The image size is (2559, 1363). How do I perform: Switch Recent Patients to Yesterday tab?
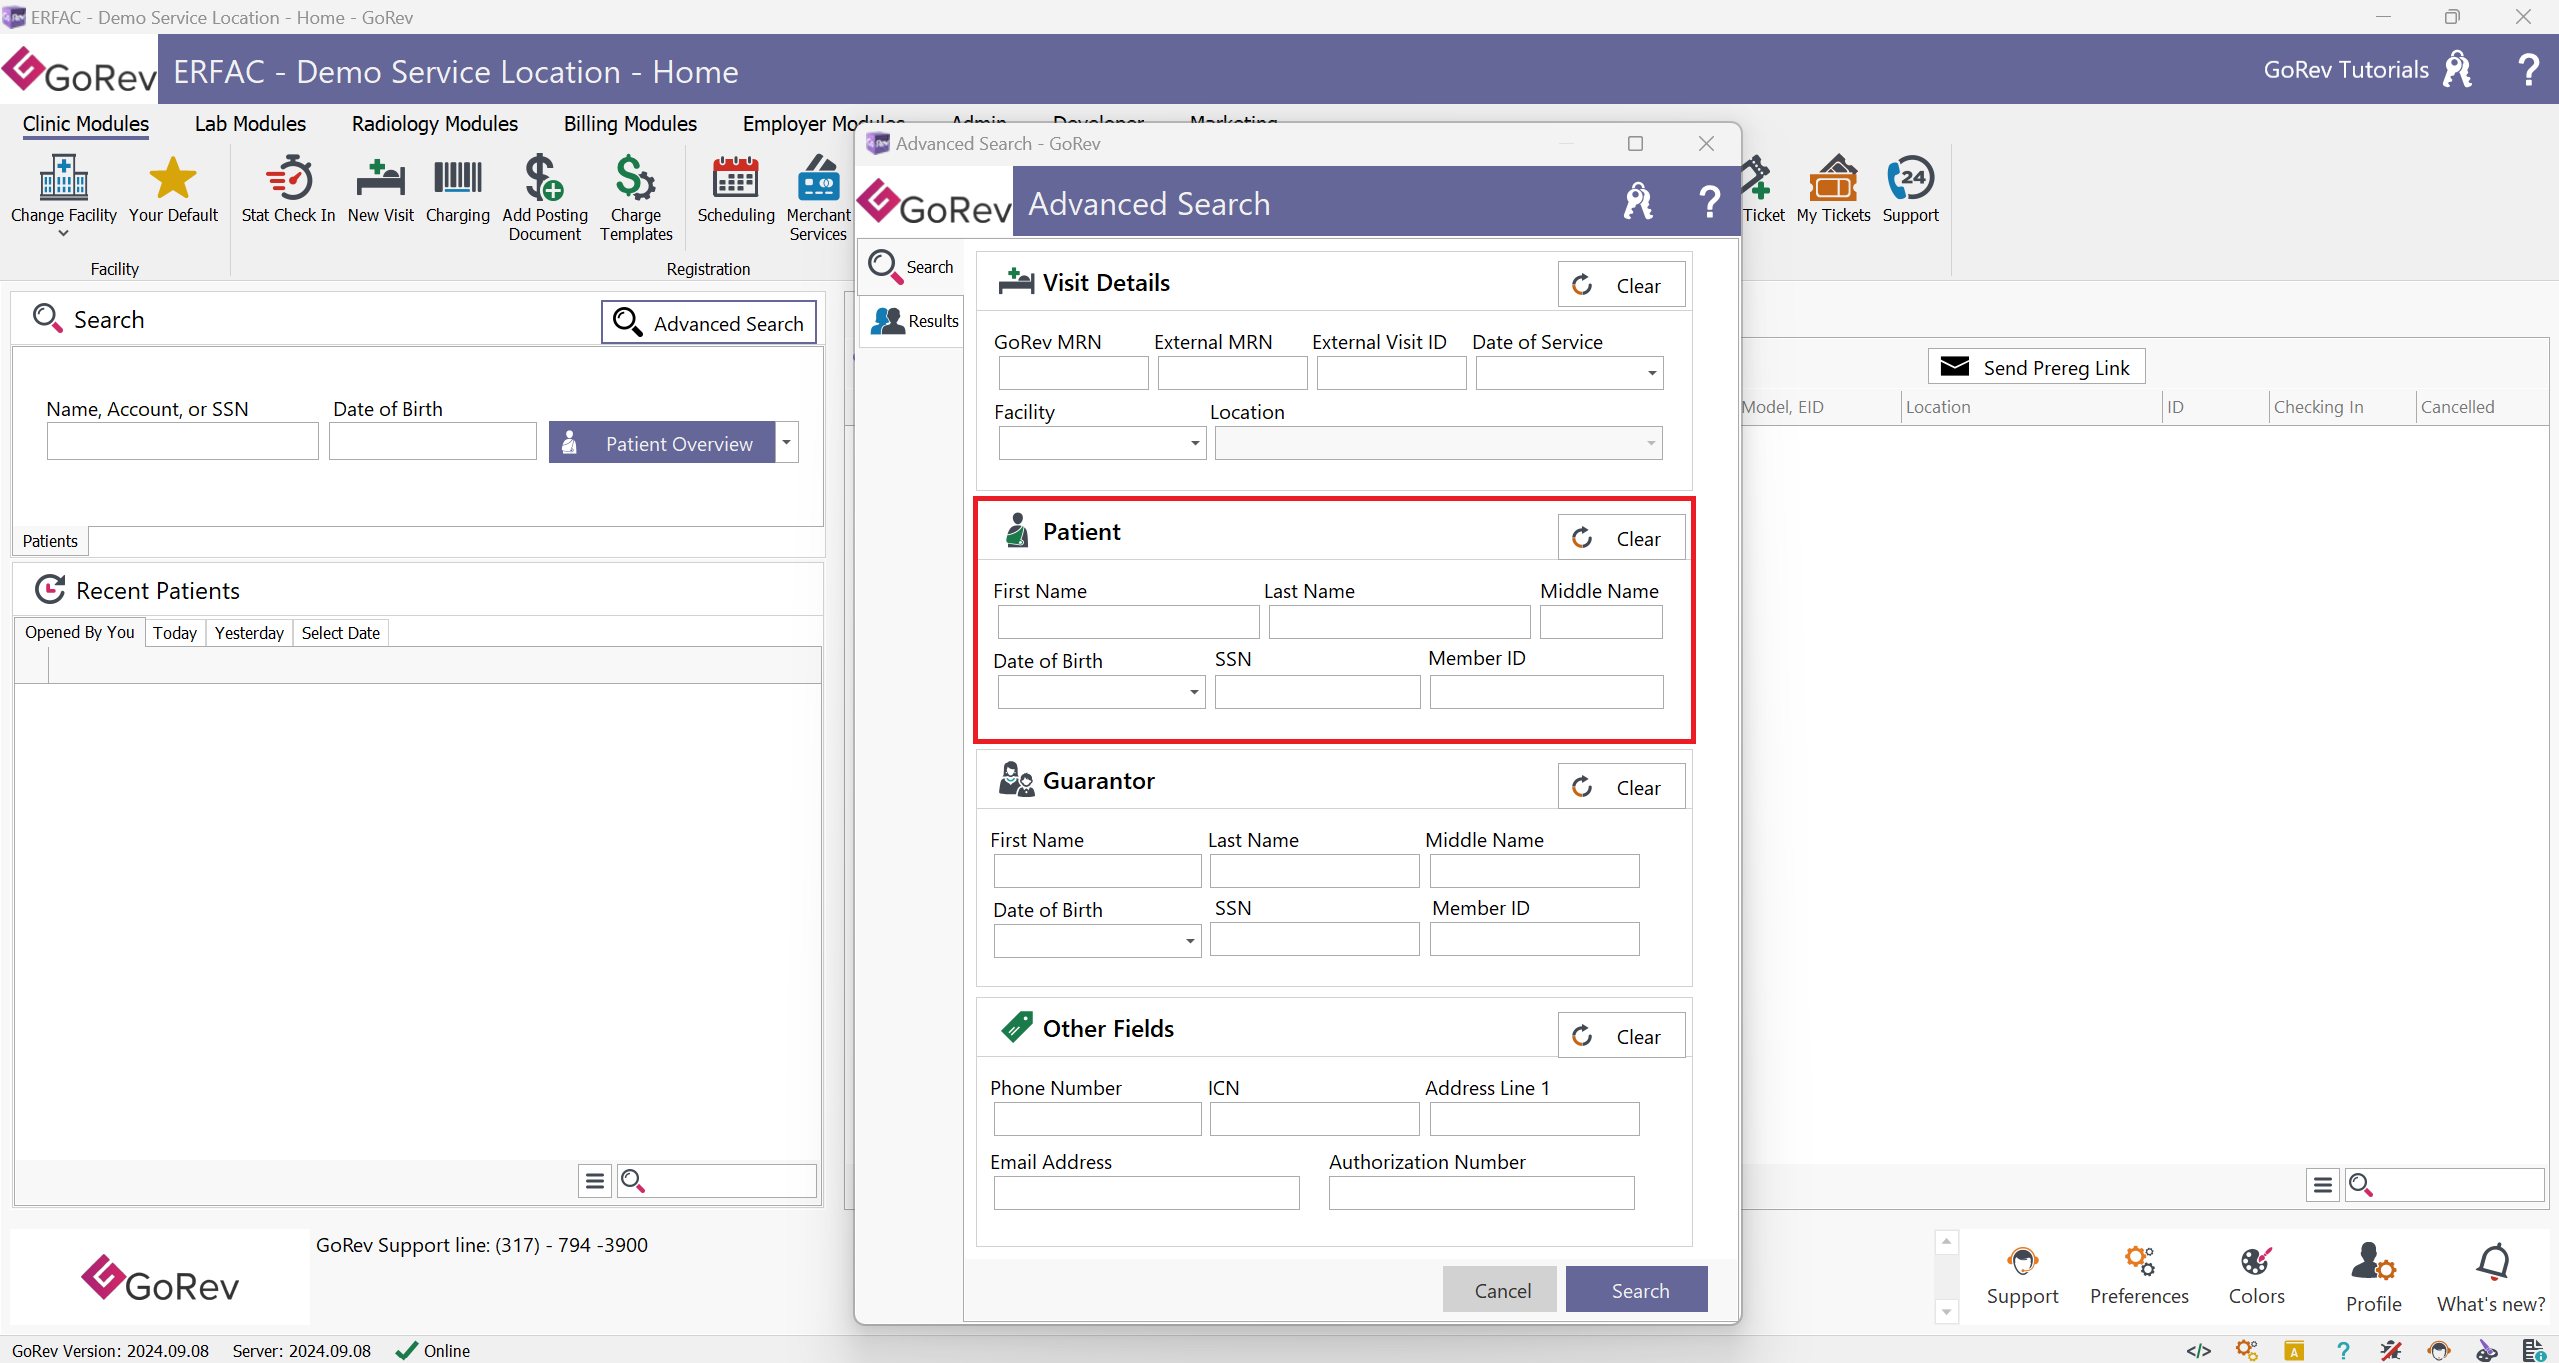[249, 633]
